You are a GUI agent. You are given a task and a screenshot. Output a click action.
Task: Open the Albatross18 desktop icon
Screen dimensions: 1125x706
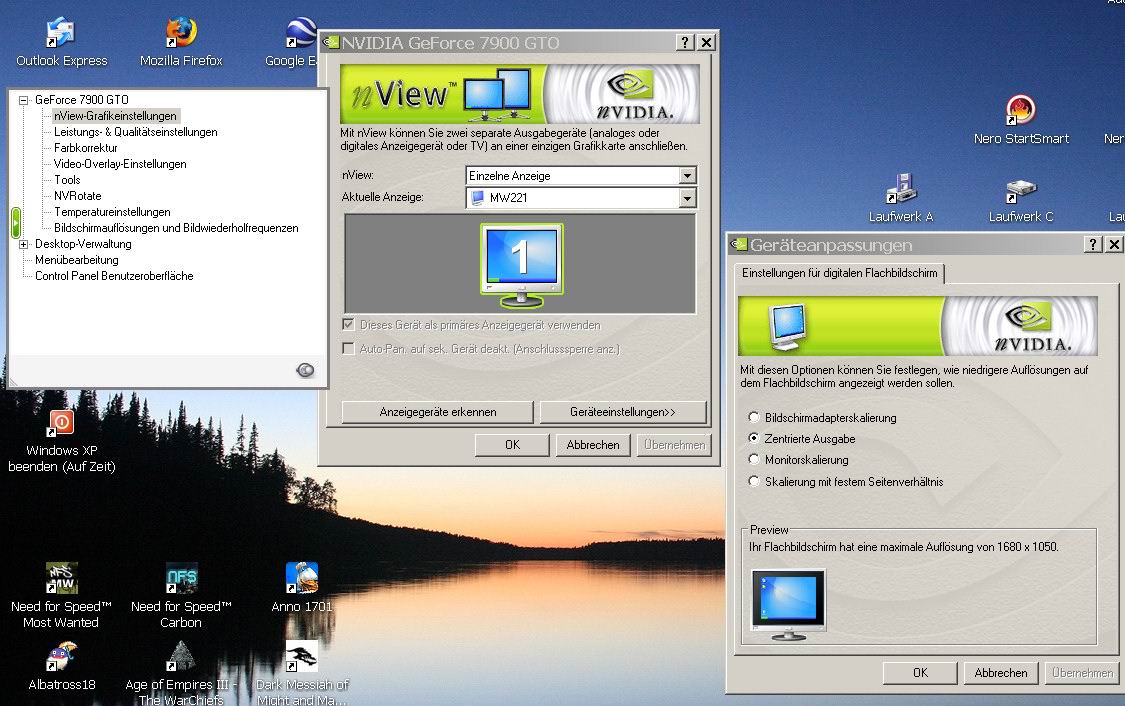[61, 656]
